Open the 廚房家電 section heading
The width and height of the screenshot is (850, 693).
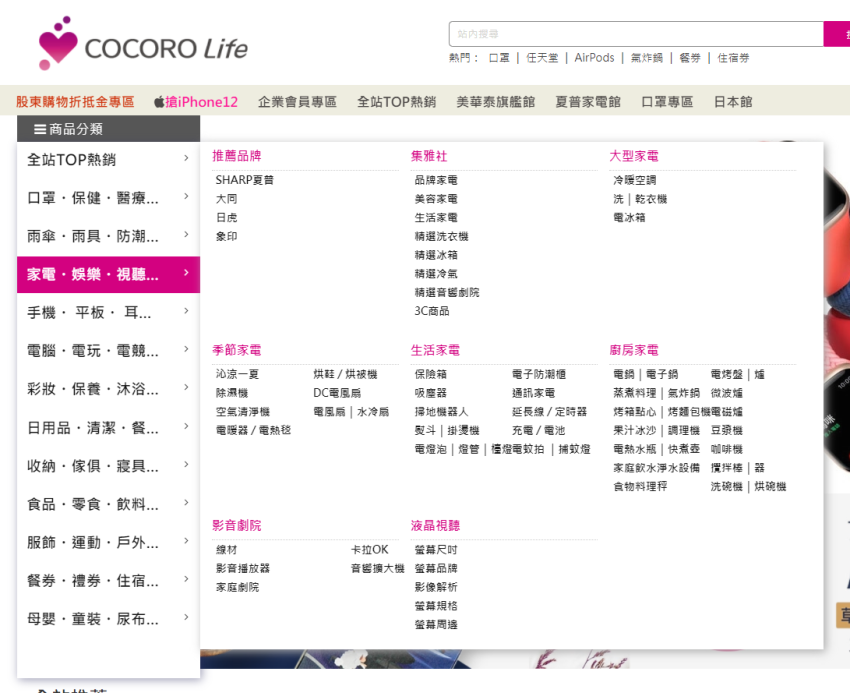click(634, 350)
